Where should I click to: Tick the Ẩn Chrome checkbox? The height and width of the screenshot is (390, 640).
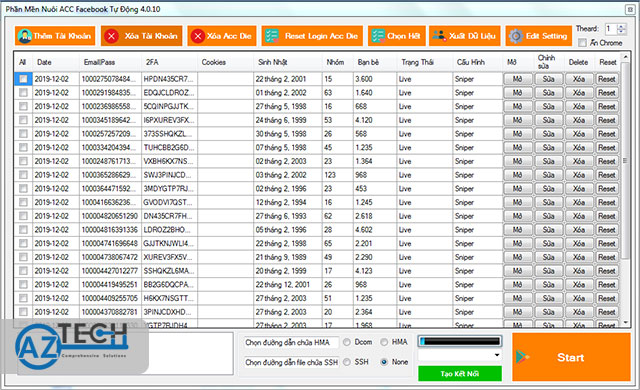[582, 42]
